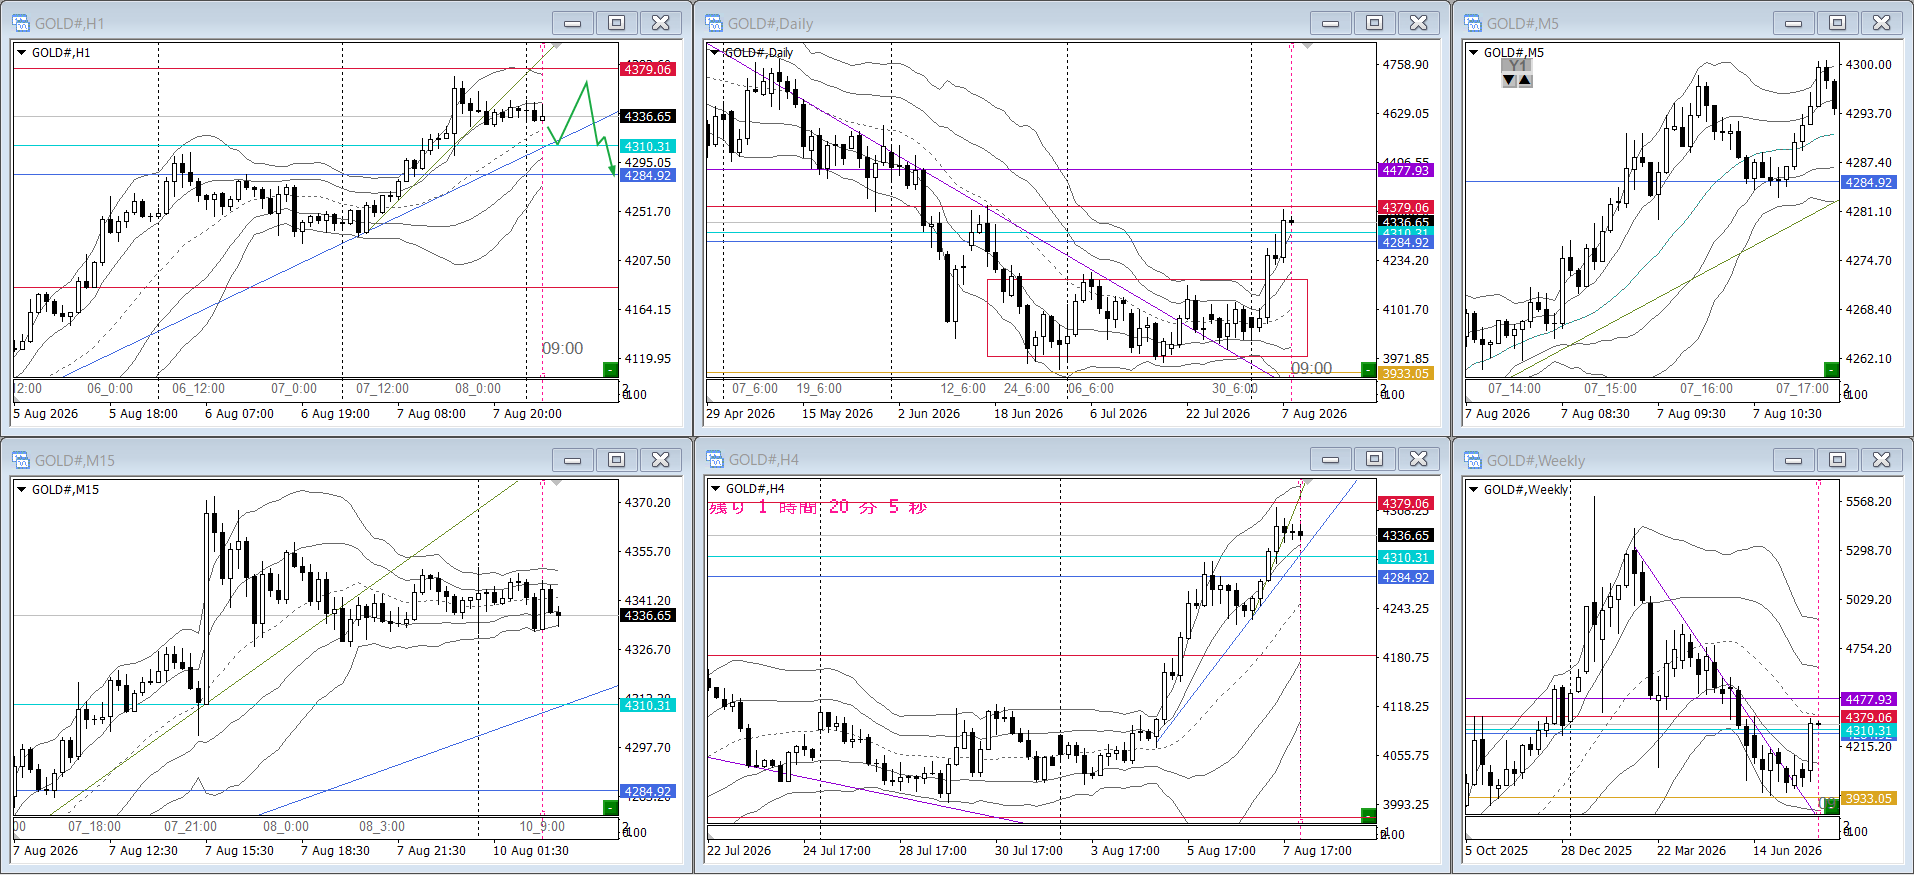Click the GOLD#,Daily window title icon
1914x876 pixels.
click(x=714, y=23)
